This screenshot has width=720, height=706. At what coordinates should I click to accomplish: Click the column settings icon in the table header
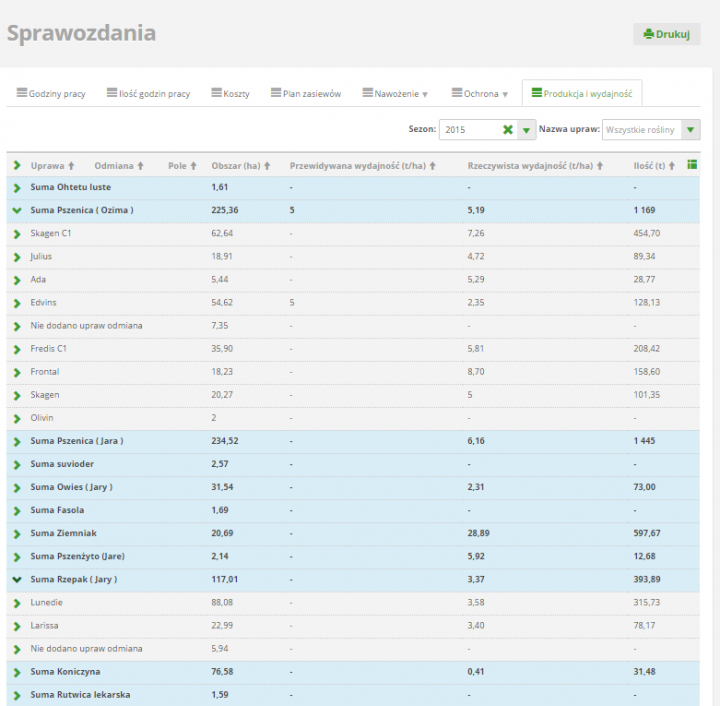pyautogui.click(x=693, y=165)
